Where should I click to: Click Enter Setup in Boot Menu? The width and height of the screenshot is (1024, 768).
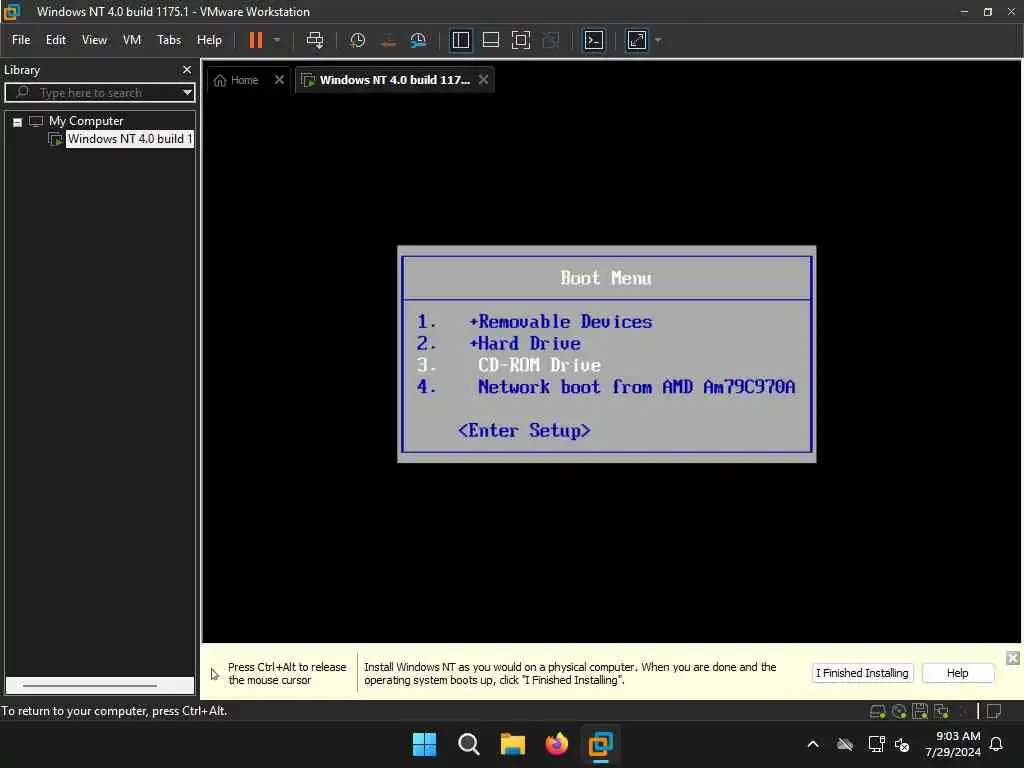tap(524, 430)
